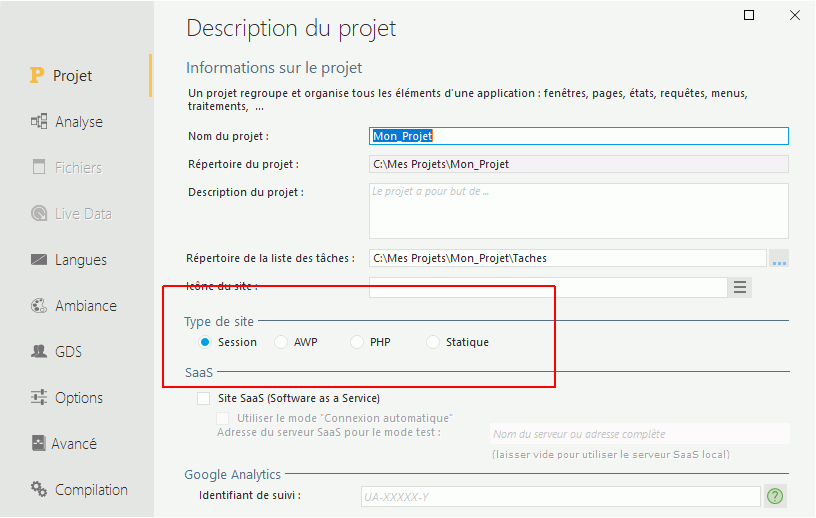Image resolution: width=816 pixels, height=518 pixels.
Task: Open the Compilation gears icon
Action: pyautogui.click(x=39, y=489)
